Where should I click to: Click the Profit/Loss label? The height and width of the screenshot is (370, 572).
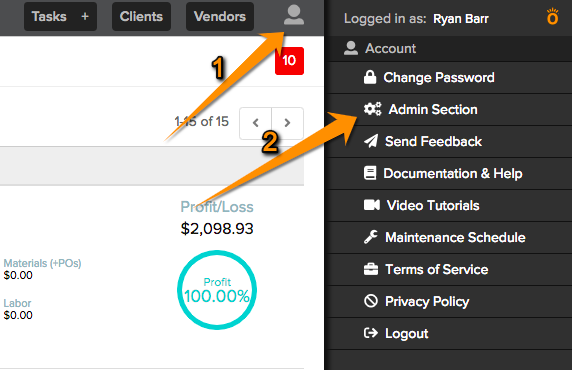pos(217,207)
